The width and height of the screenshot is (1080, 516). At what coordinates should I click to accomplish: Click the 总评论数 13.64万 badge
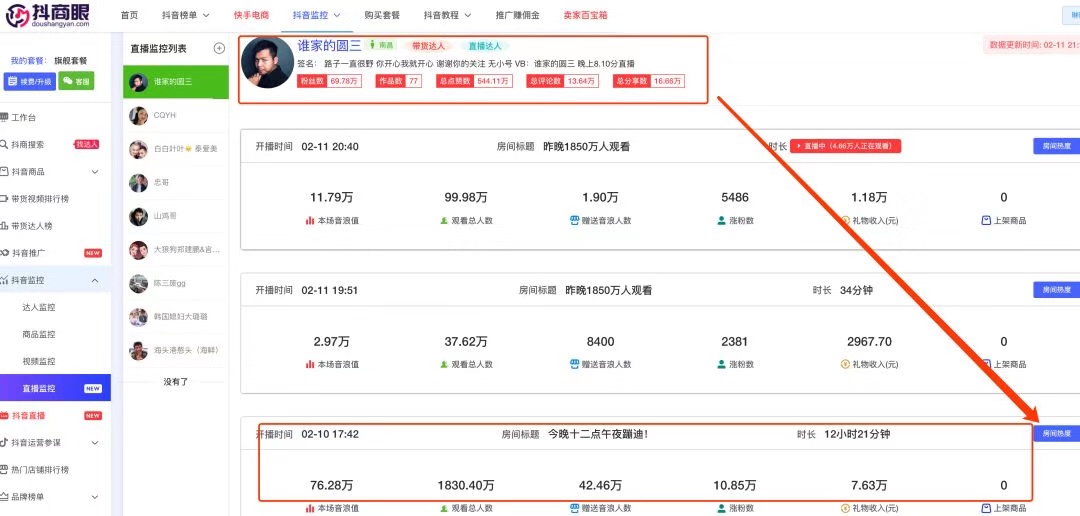562,81
